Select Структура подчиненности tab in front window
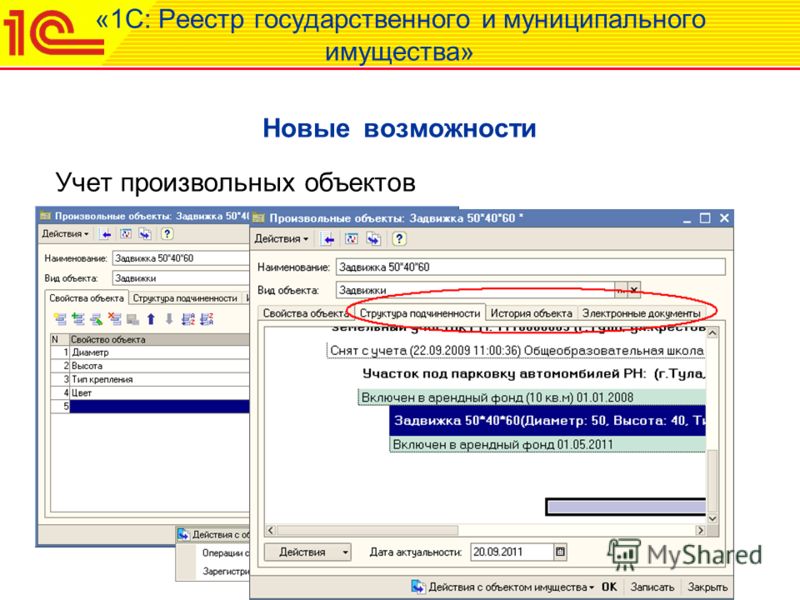 tap(419, 313)
